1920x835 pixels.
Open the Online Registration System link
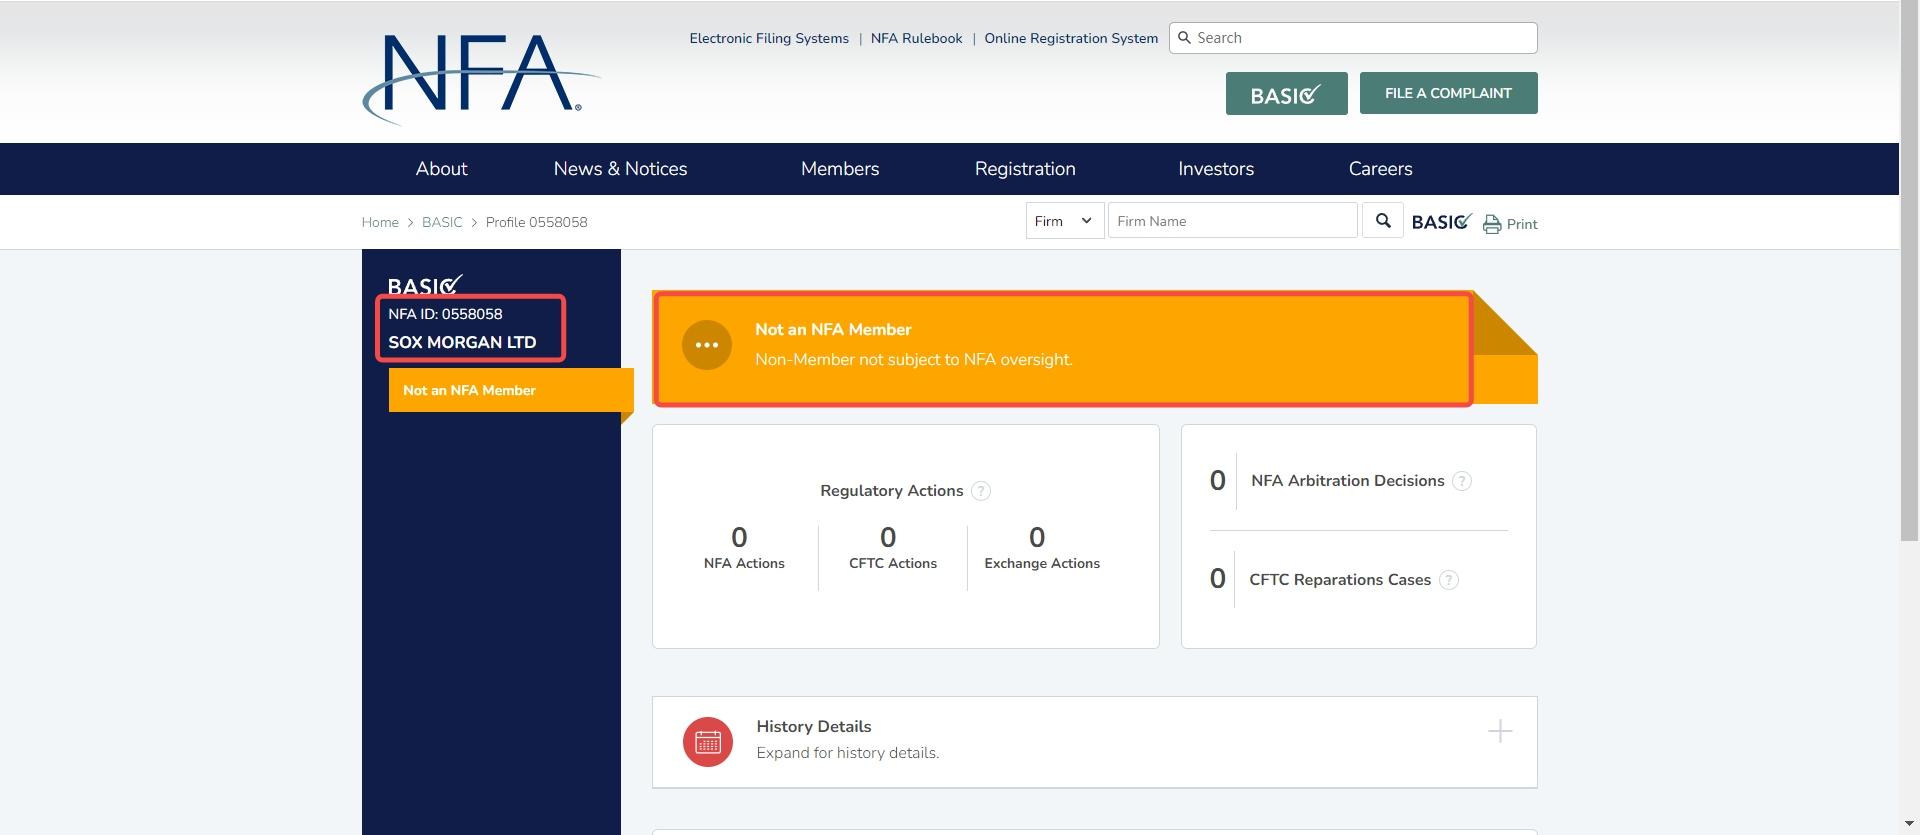1071,38
